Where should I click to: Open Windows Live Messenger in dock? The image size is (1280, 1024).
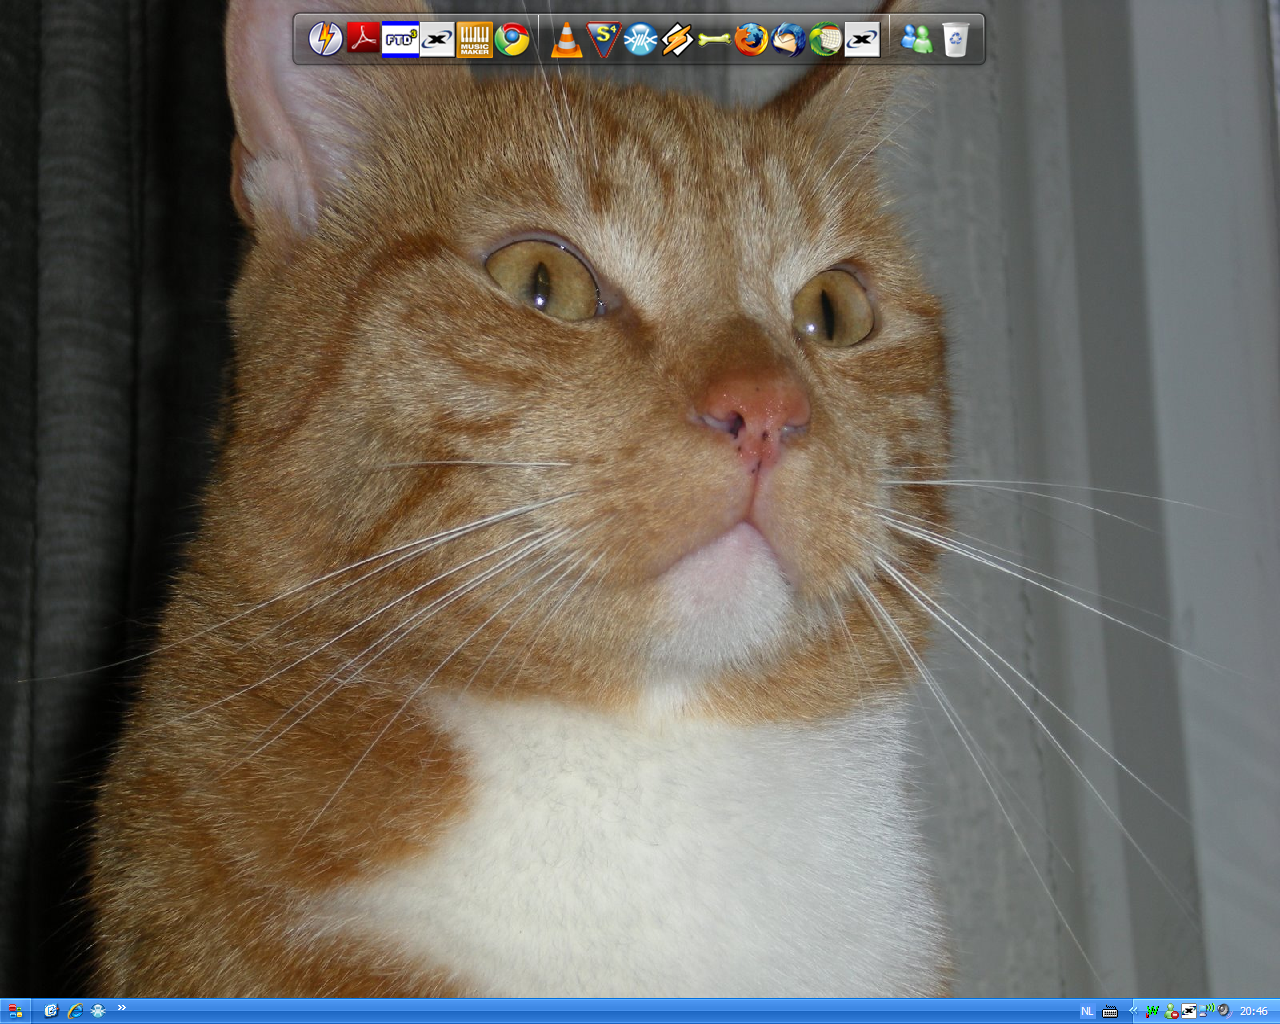(917, 39)
